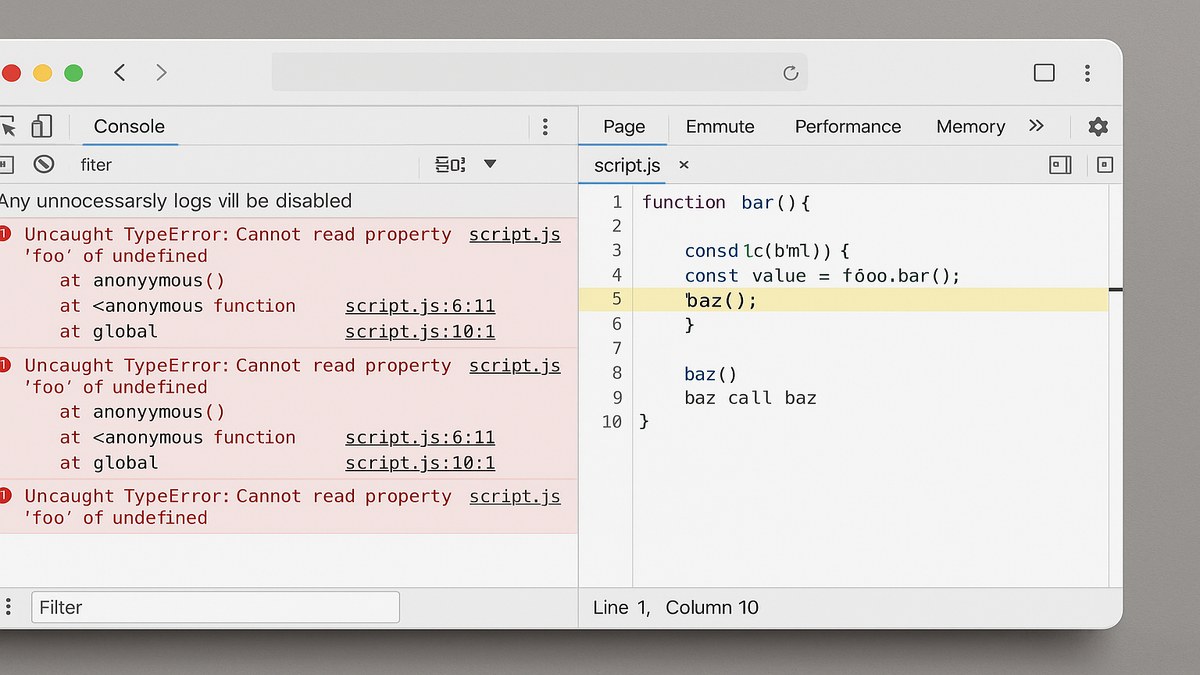Open the browser's three-dot menu
1200x675 pixels.
pos(1087,72)
